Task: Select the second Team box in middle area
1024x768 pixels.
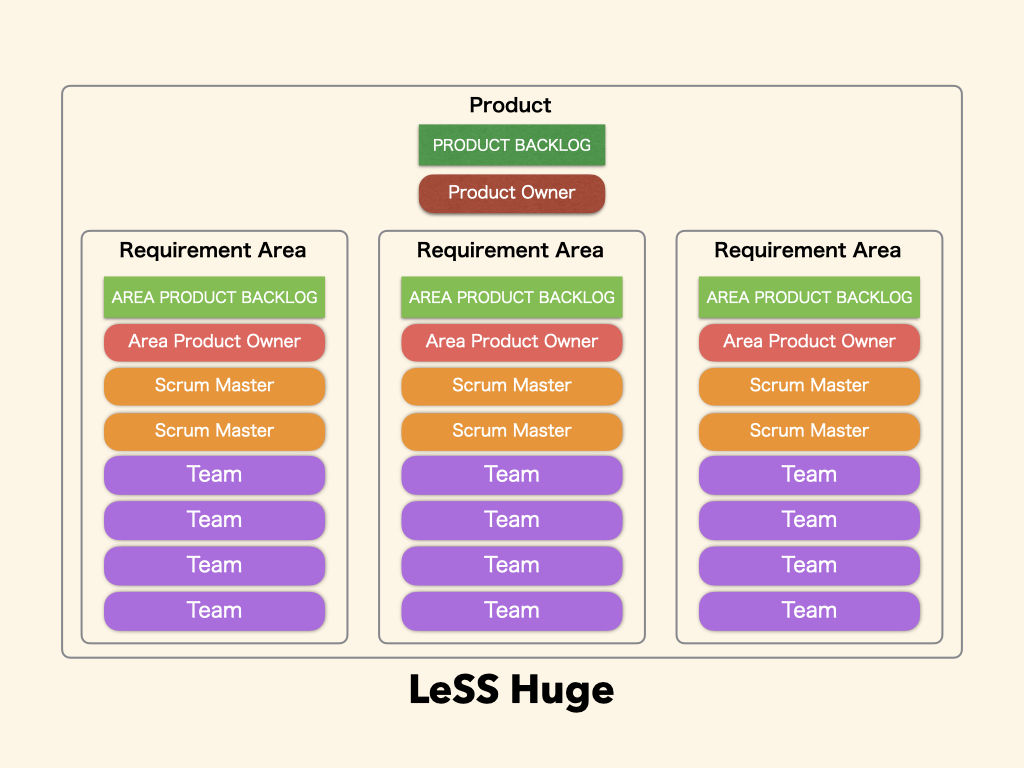Action: tap(511, 520)
